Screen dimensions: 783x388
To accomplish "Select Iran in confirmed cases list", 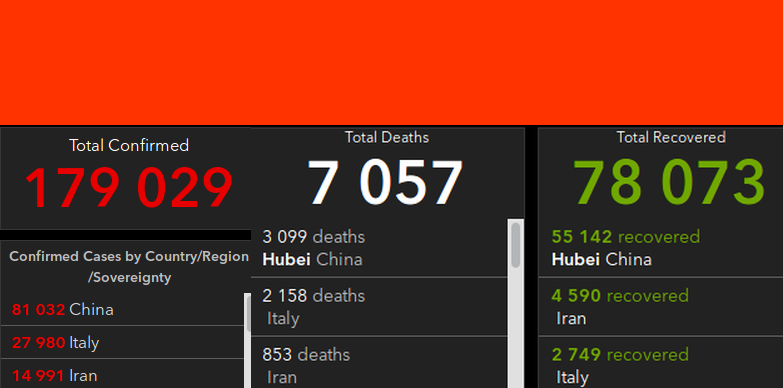I will click(122, 374).
